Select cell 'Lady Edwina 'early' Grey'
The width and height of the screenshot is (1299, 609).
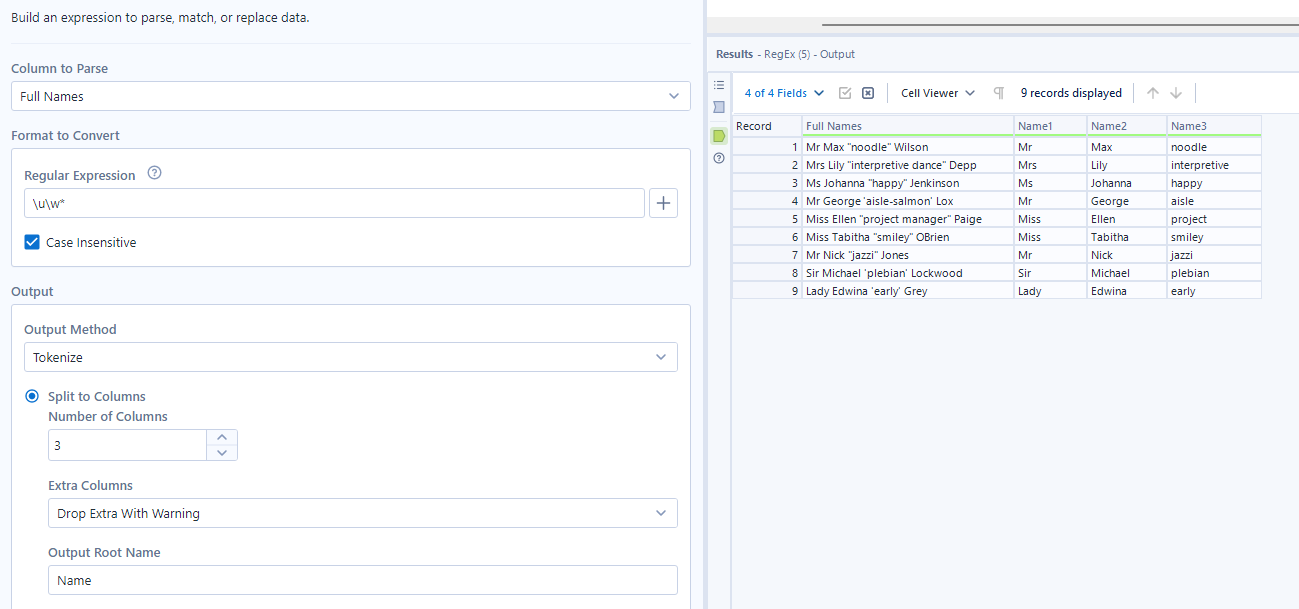pos(908,291)
